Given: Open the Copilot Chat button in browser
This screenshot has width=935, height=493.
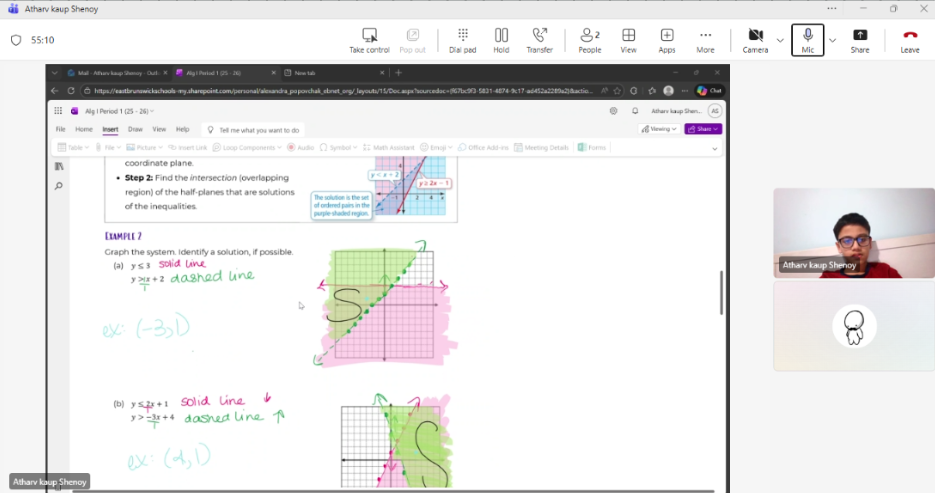Looking at the screenshot, I should tap(710, 91).
